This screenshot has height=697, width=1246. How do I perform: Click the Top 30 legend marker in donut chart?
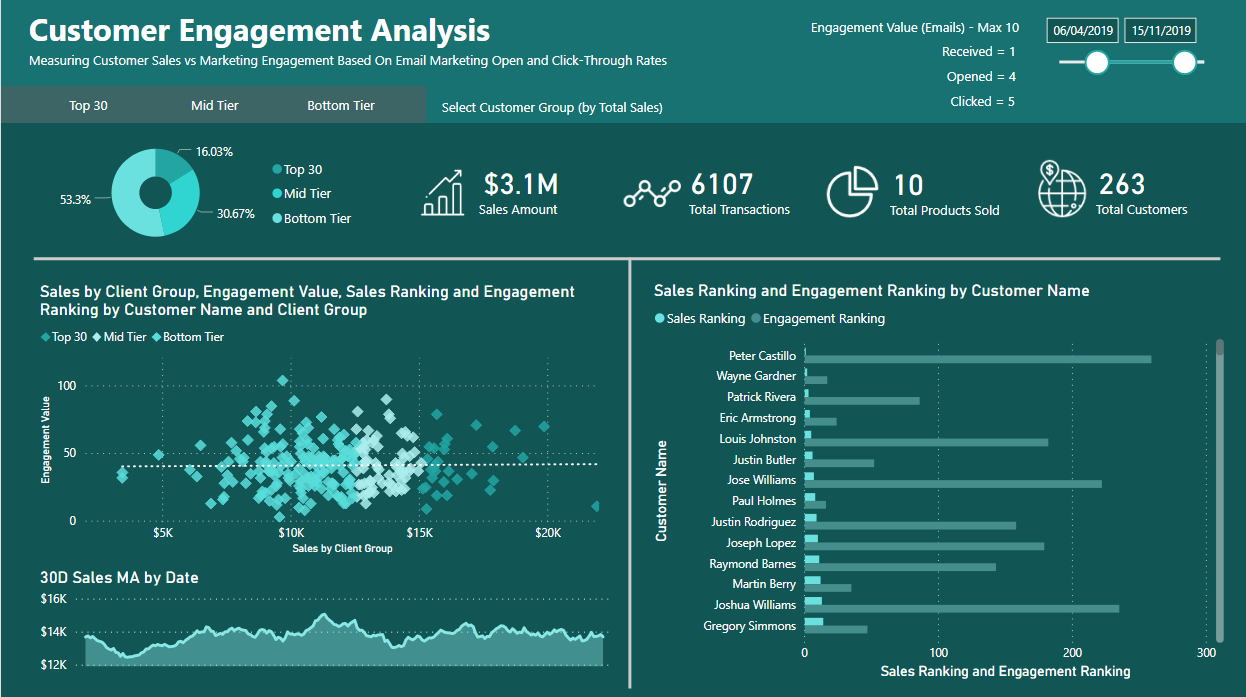[x=277, y=170]
